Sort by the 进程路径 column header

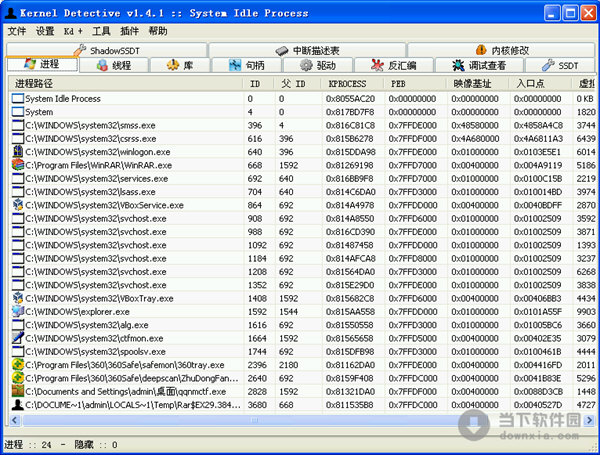click(x=126, y=83)
